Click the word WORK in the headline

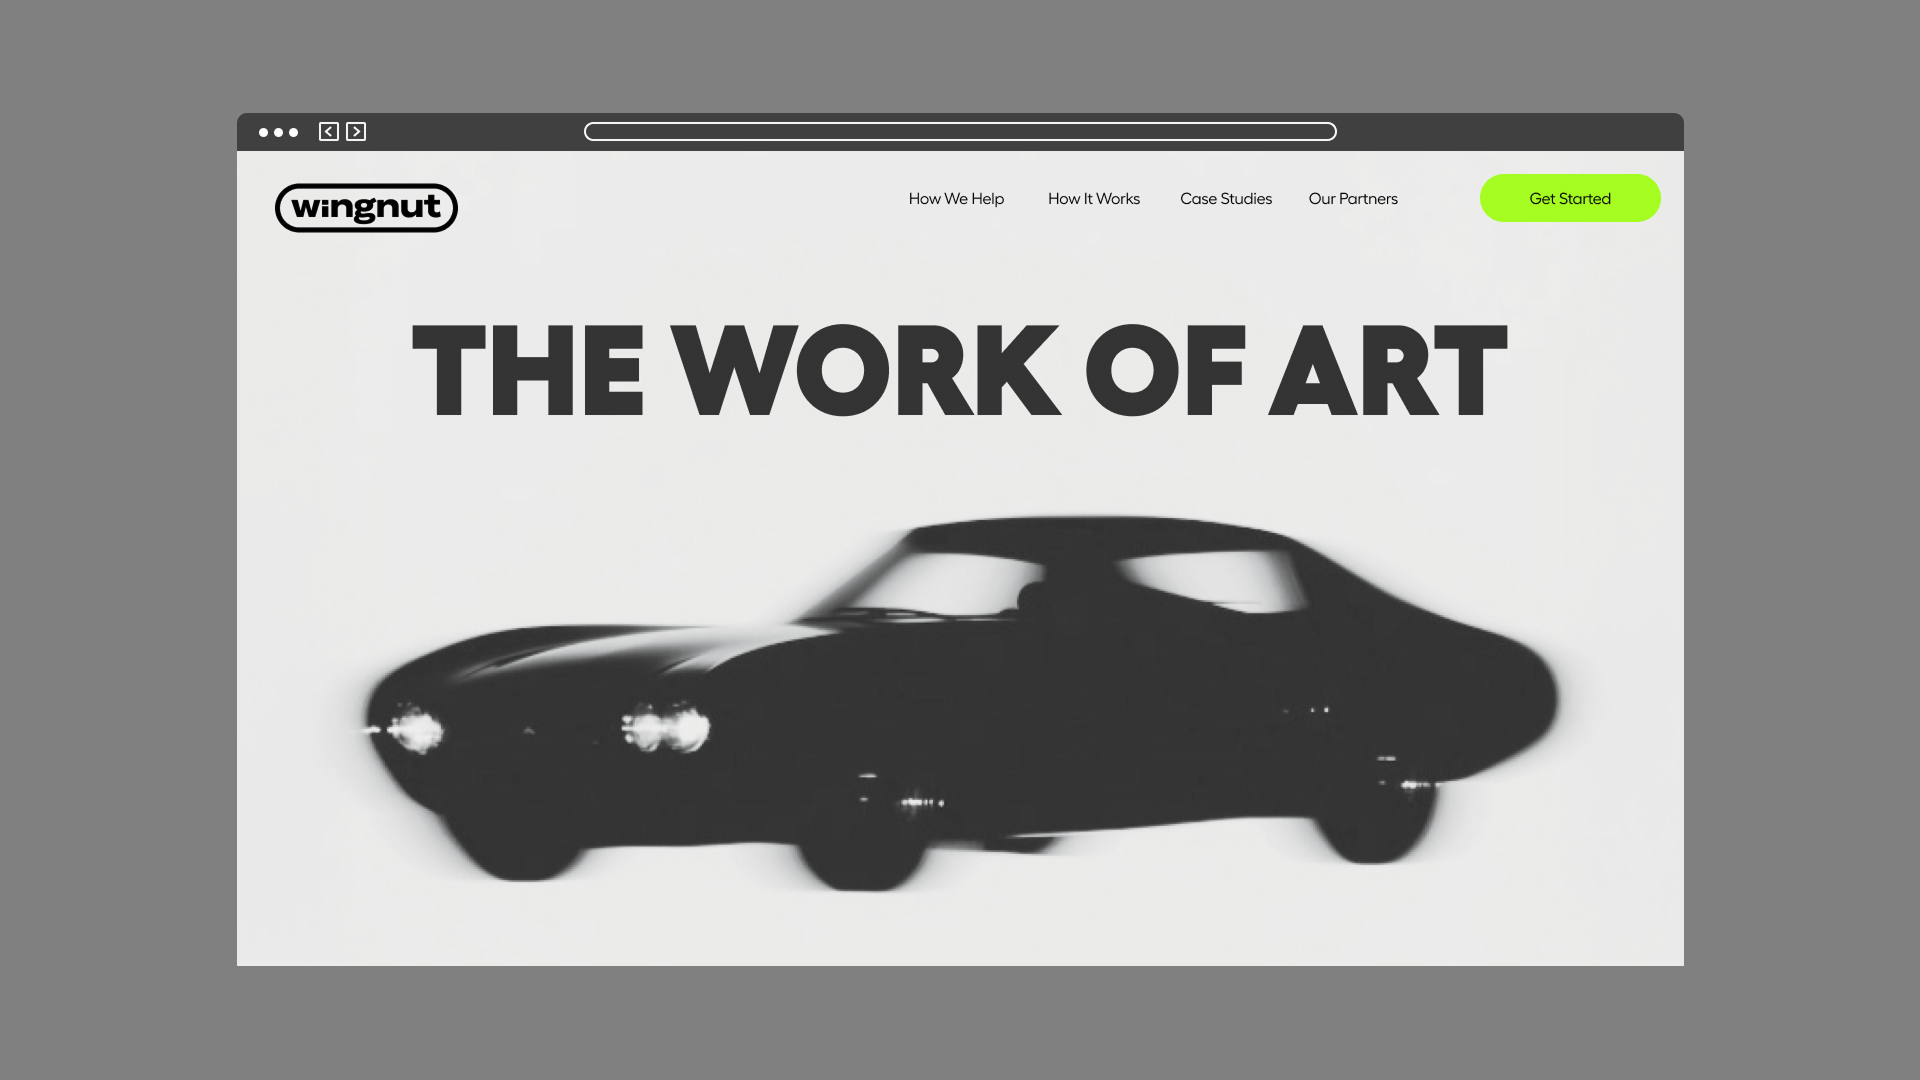(x=865, y=370)
